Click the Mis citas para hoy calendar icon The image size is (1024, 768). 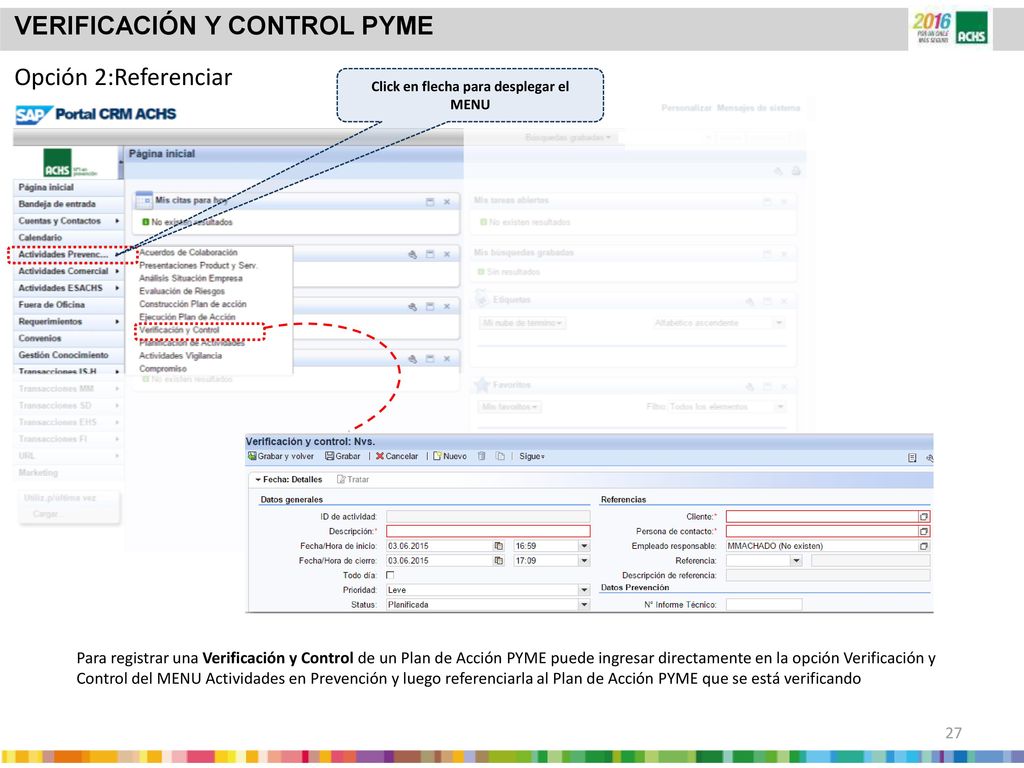(144, 200)
